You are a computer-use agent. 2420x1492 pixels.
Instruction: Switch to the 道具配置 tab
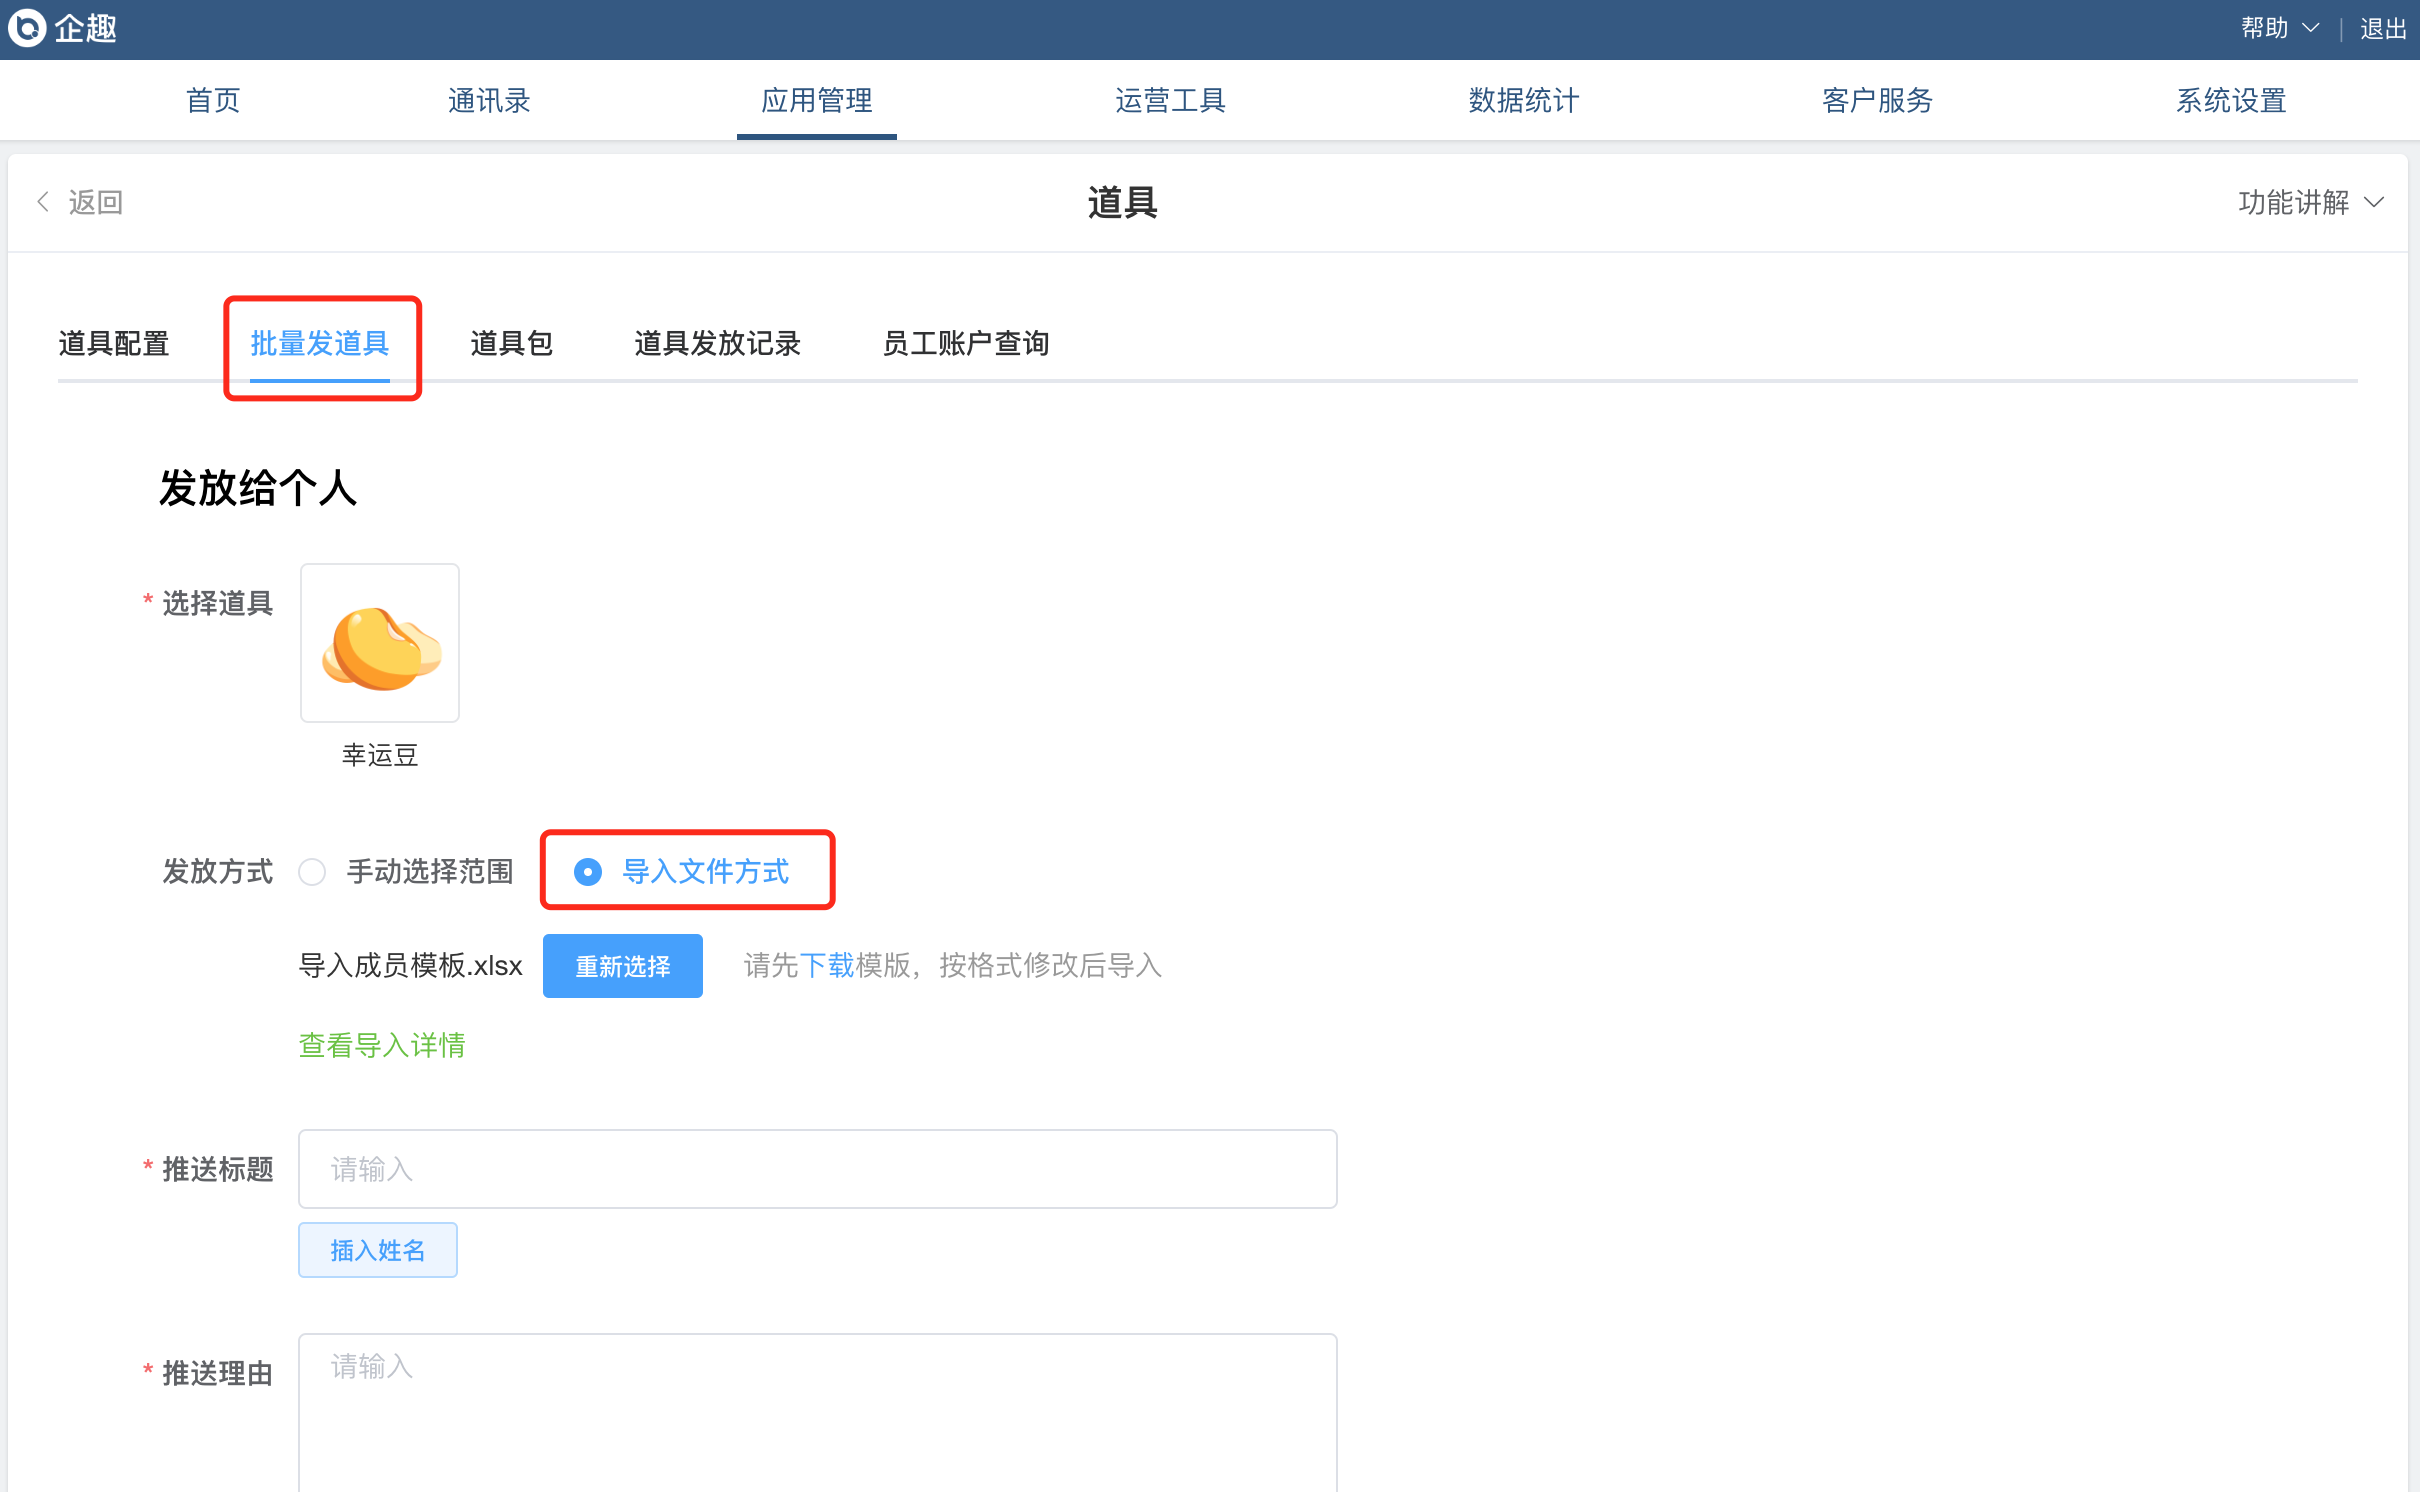[113, 343]
